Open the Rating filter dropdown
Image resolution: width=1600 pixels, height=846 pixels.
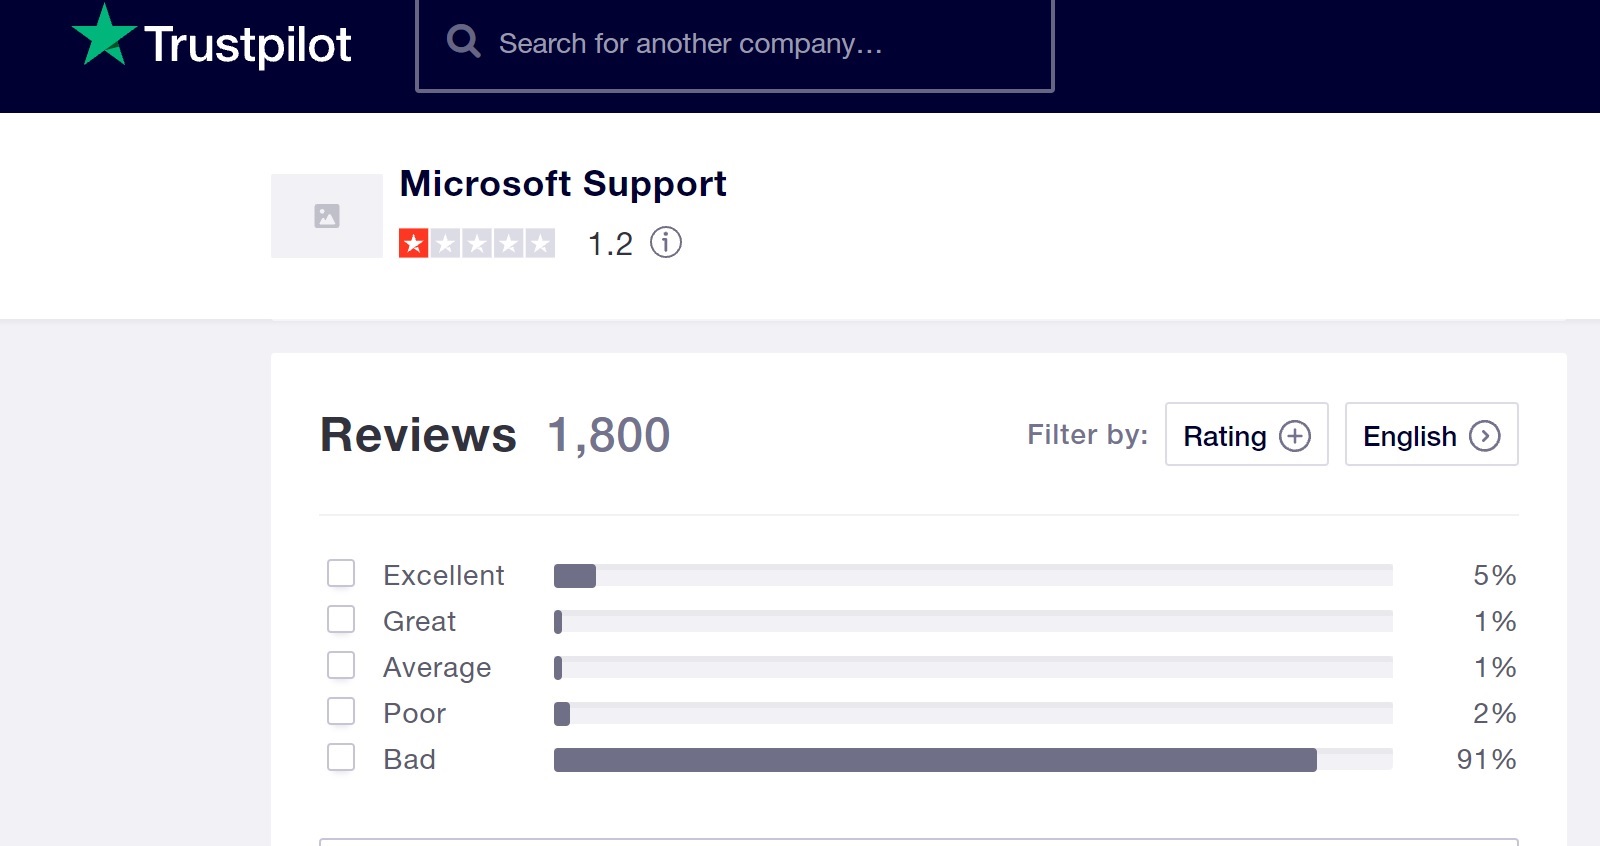[1247, 434]
